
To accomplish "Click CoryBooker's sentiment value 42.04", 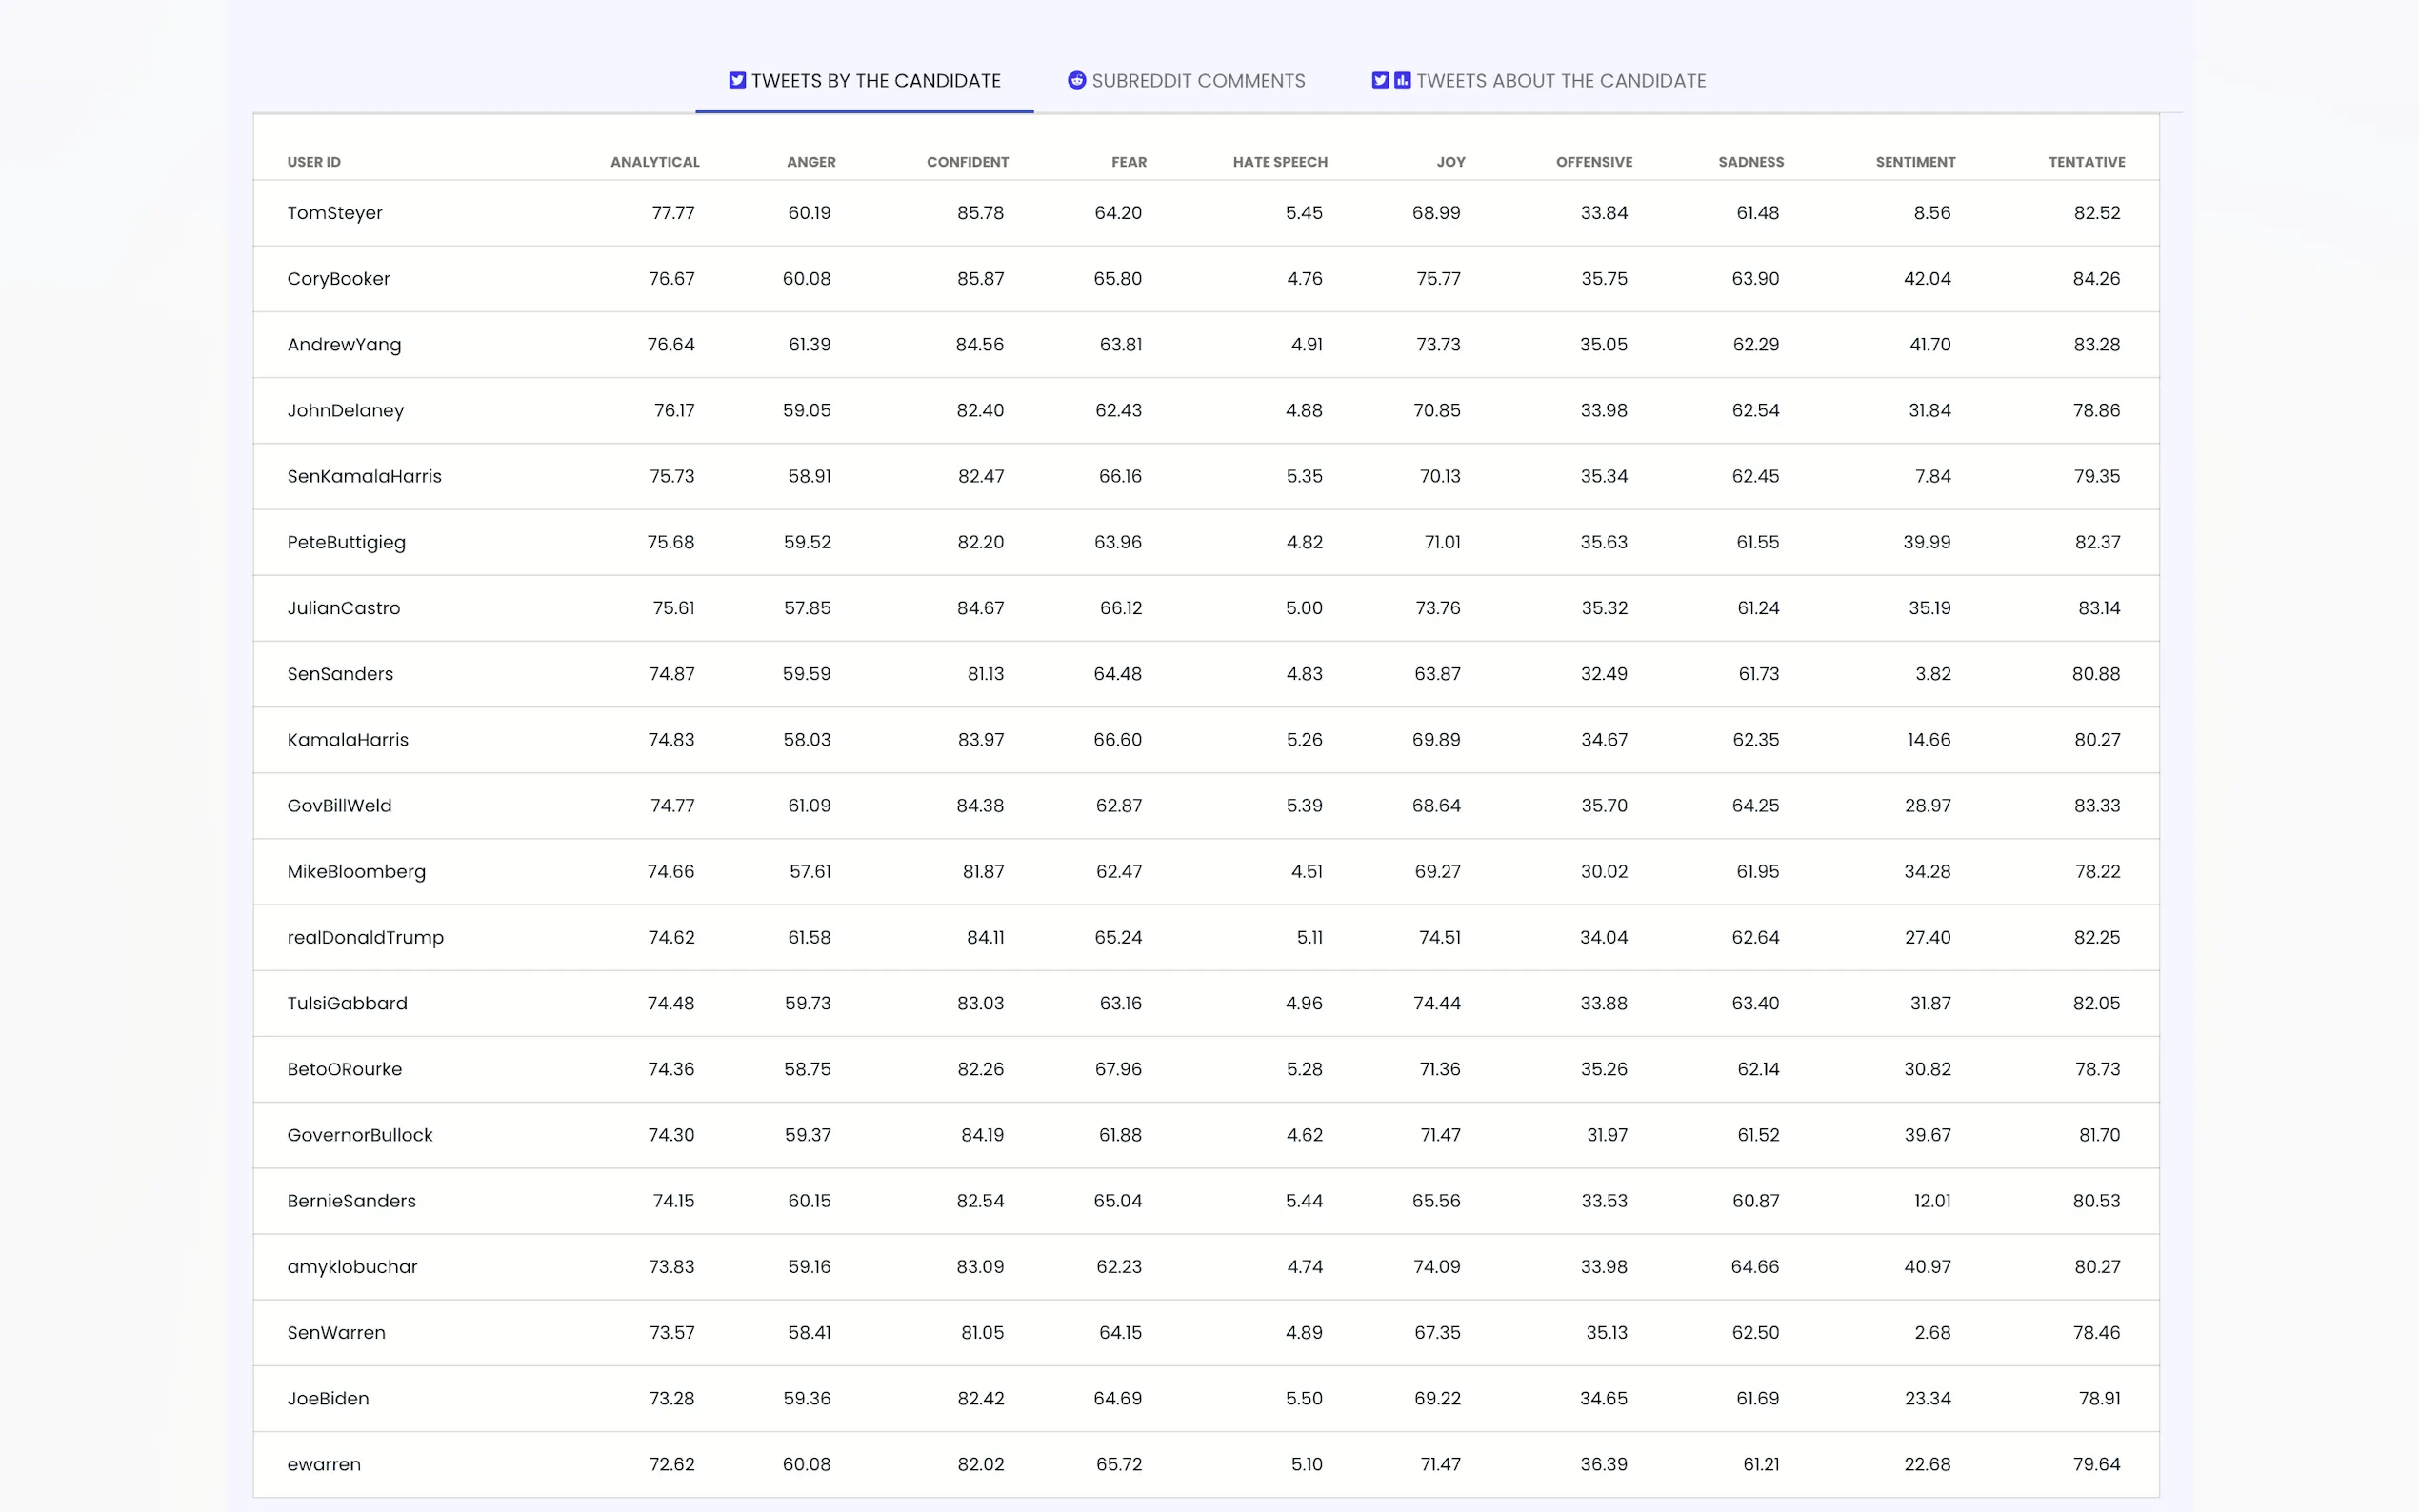I will click(x=1926, y=279).
